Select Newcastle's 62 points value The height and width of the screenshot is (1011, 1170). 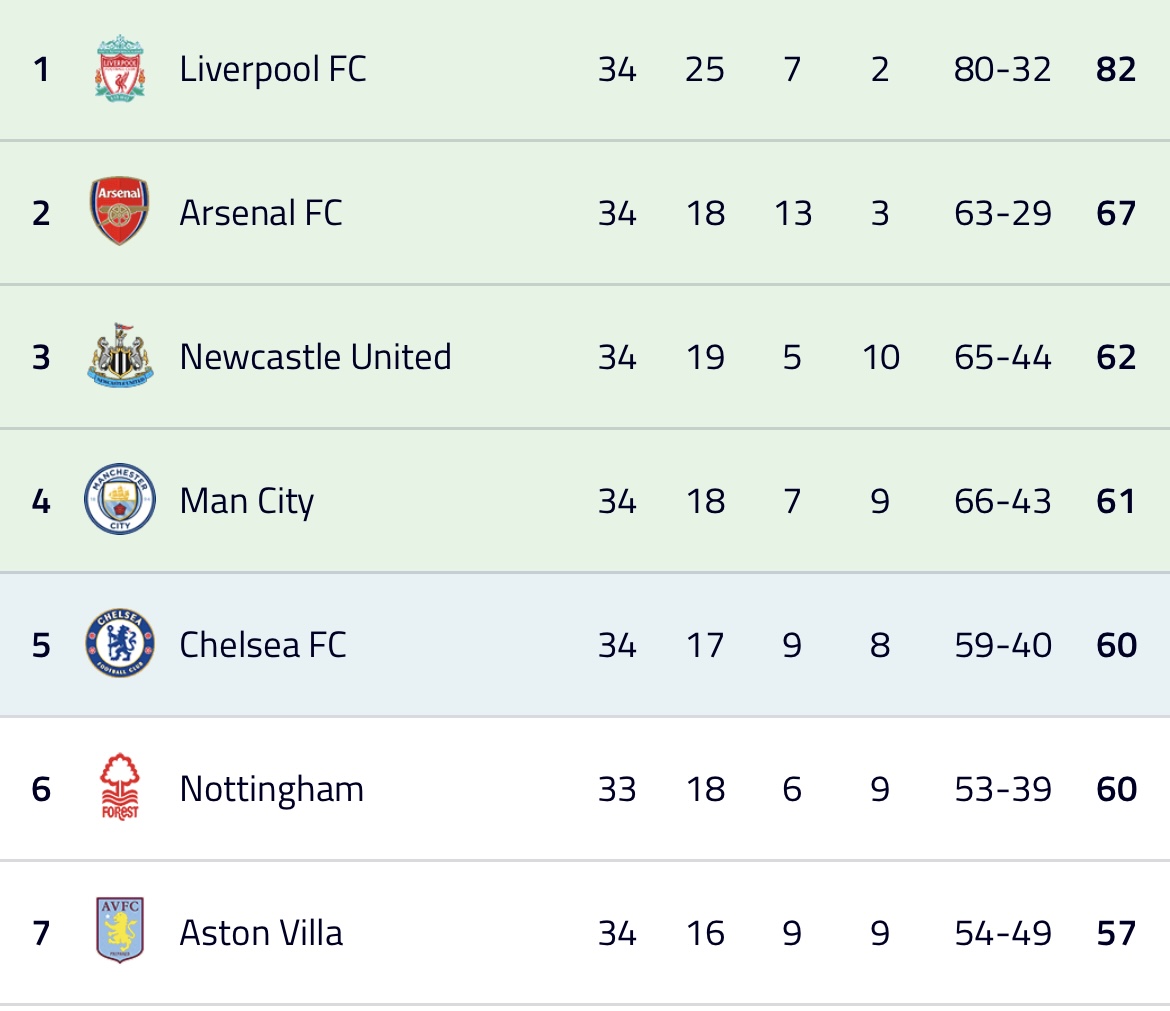coord(1116,357)
